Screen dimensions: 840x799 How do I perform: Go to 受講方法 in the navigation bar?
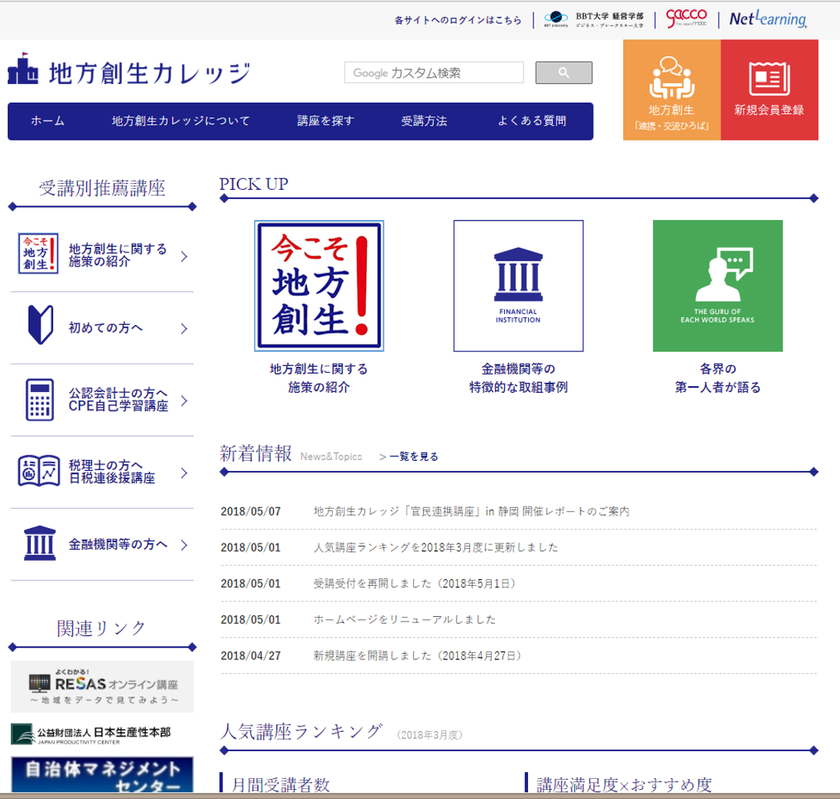tap(424, 121)
